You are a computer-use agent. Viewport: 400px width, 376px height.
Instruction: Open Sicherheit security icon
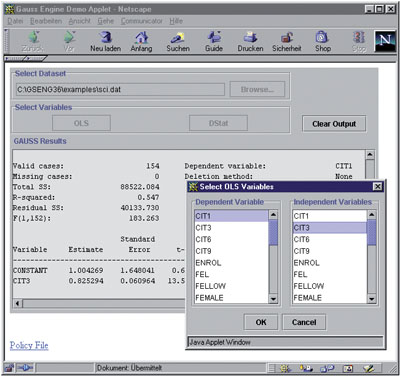pos(286,37)
